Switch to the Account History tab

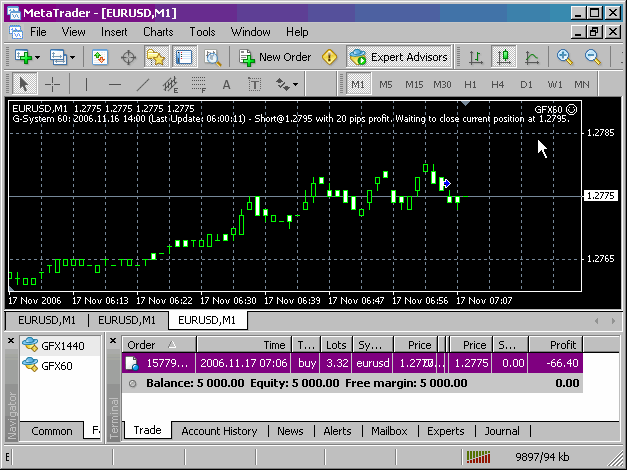coord(219,431)
